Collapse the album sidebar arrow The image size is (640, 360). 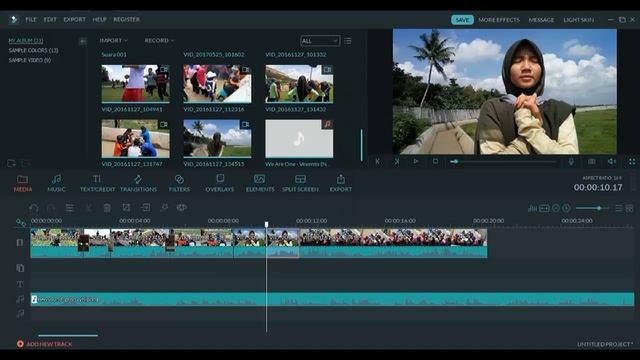pos(82,41)
